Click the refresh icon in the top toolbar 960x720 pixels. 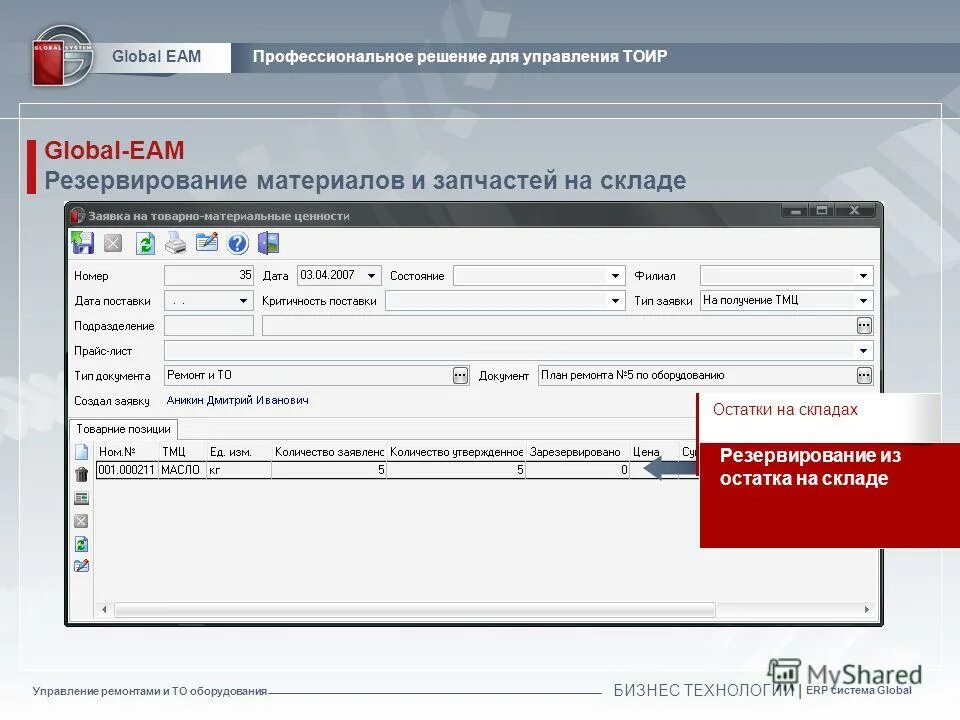point(145,244)
